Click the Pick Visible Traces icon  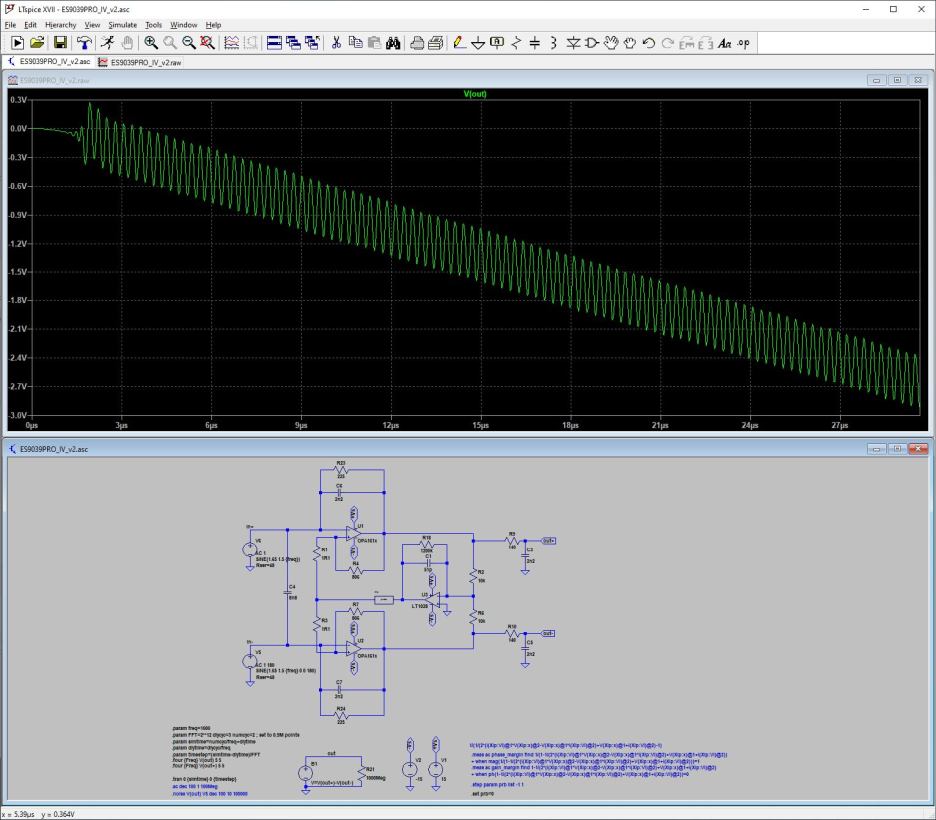click(232, 43)
